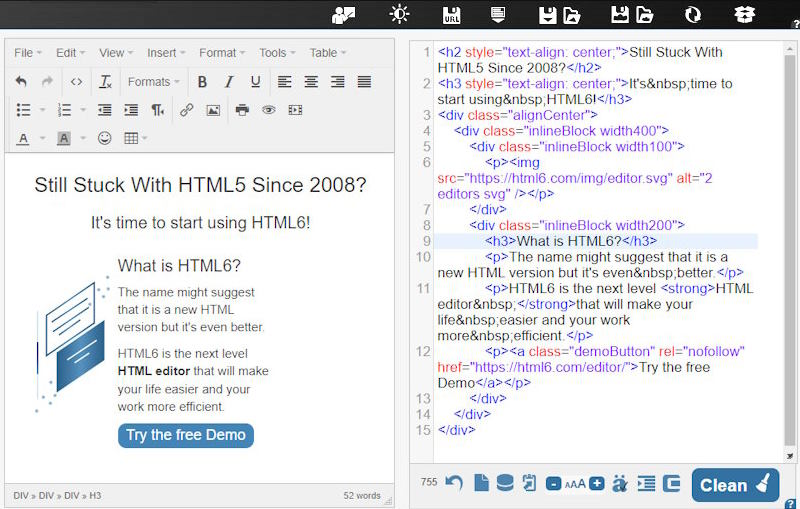The width and height of the screenshot is (800, 509).
Task: Align text right
Action: point(338,82)
